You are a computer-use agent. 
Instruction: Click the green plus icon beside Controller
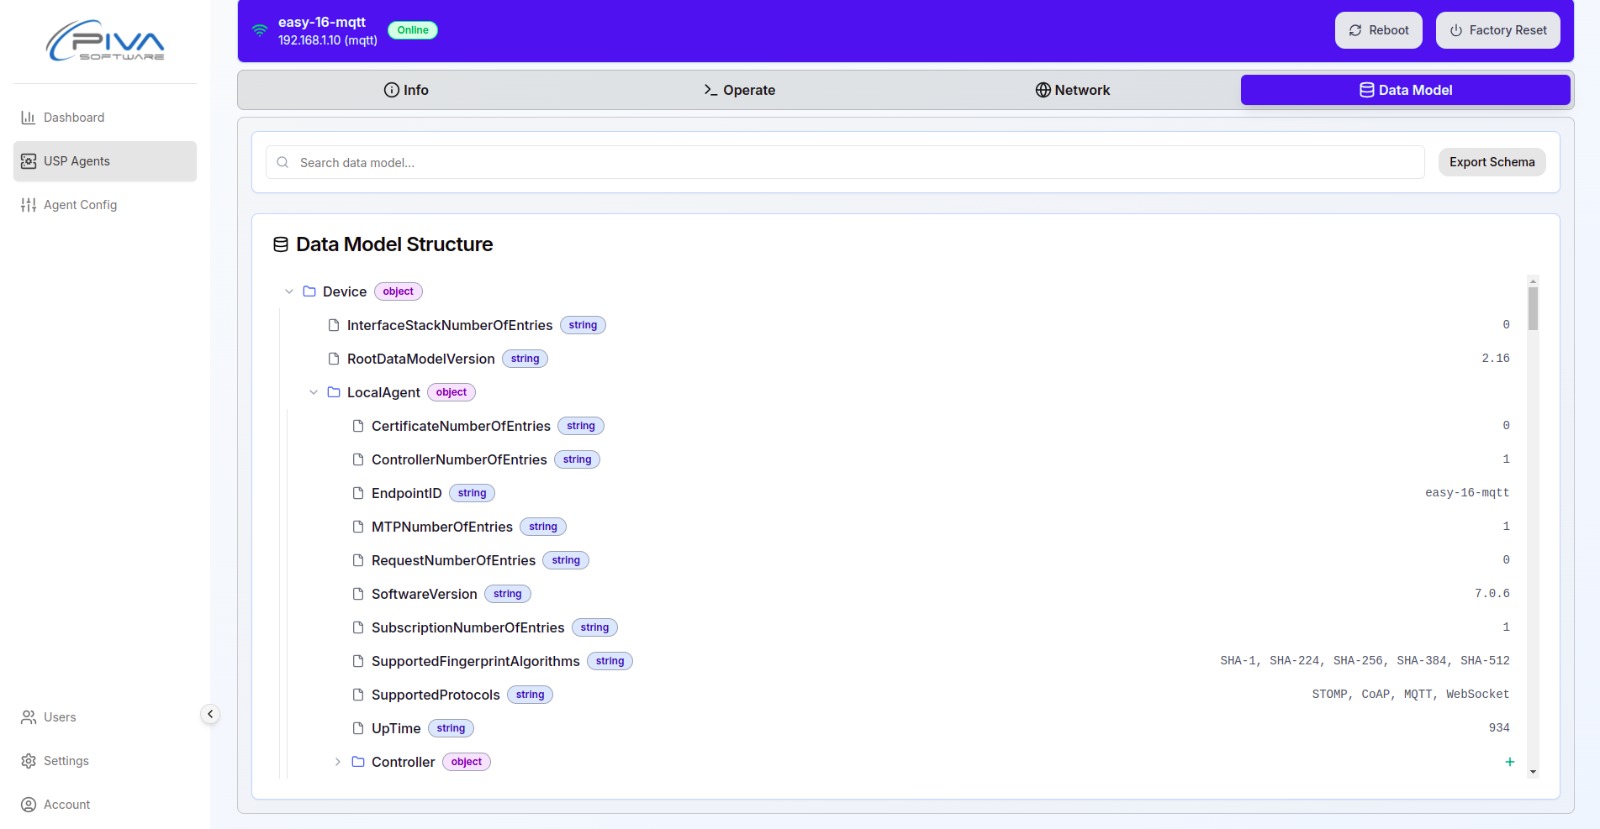[1509, 762]
